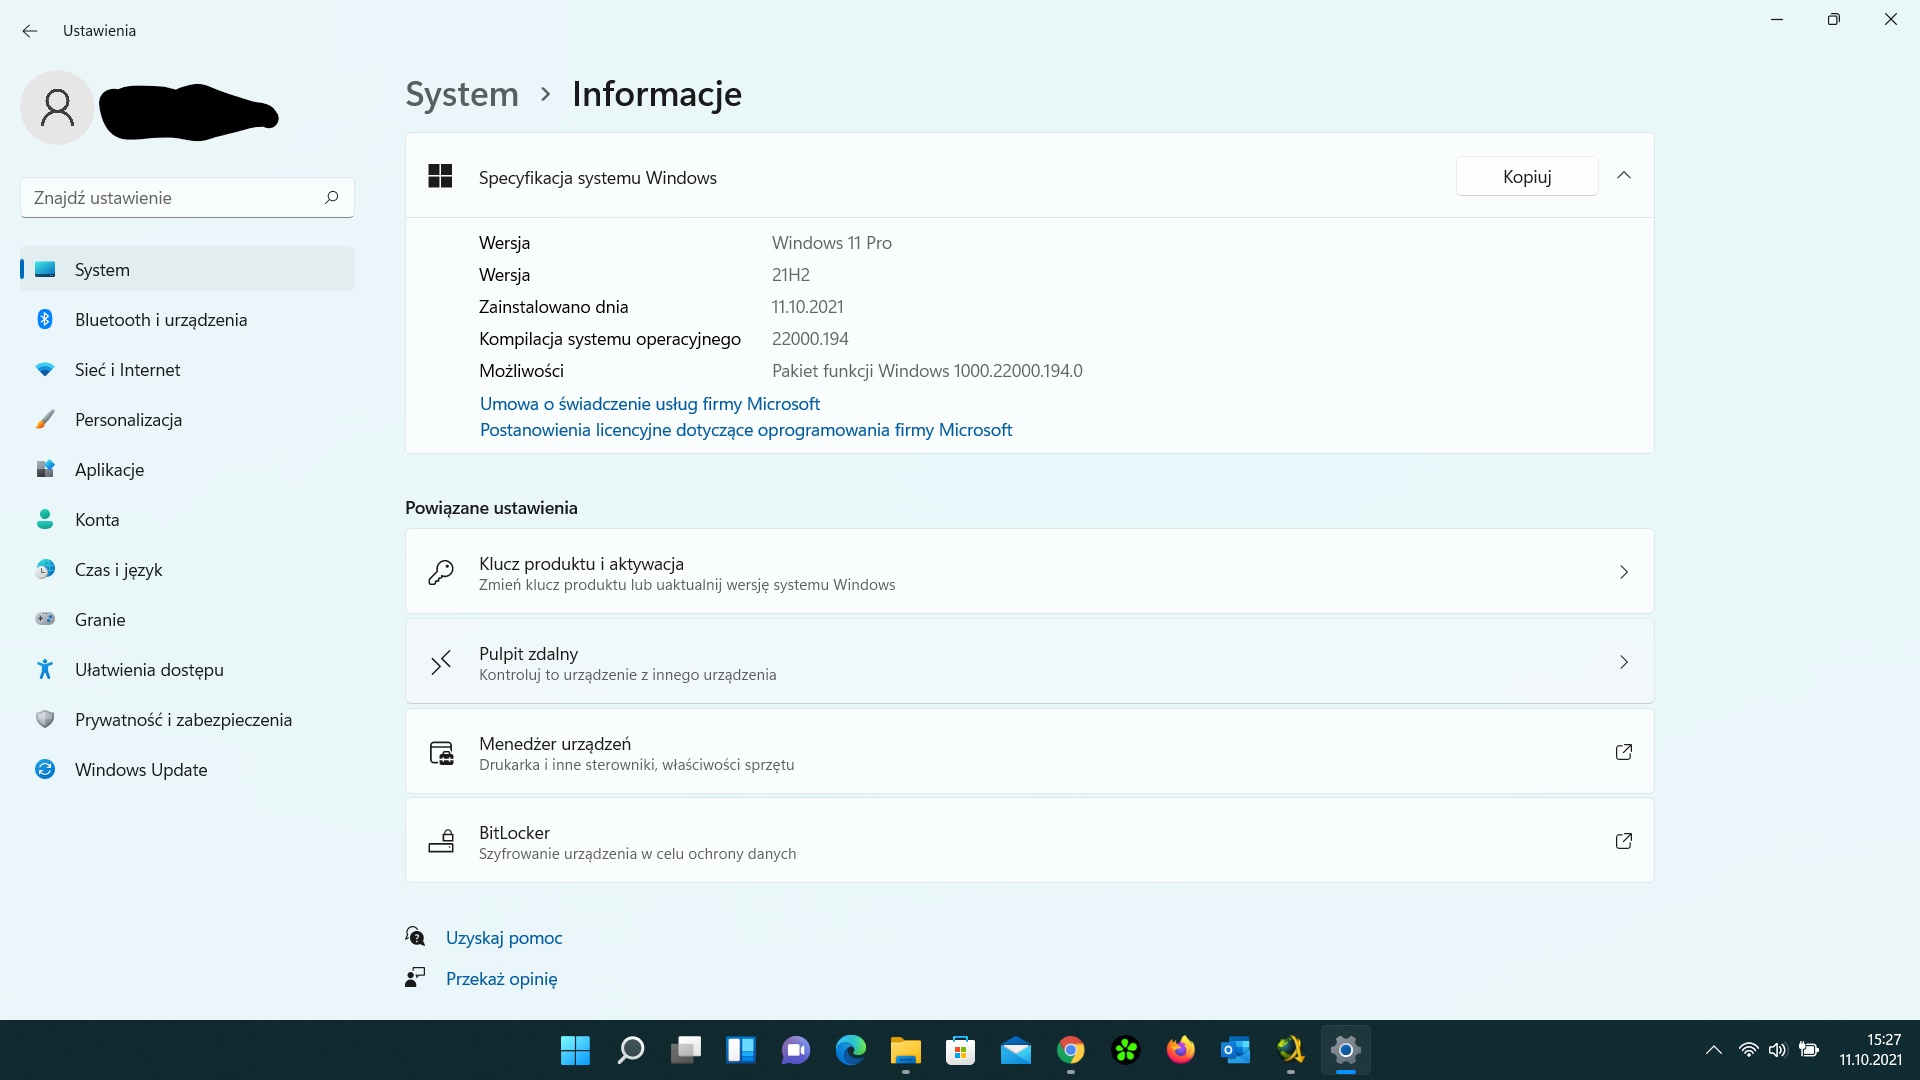This screenshot has width=1920, height=1080.
Task: Open Umowa o świadczenie usług firmy Microsoft
Action: point(650,403)
